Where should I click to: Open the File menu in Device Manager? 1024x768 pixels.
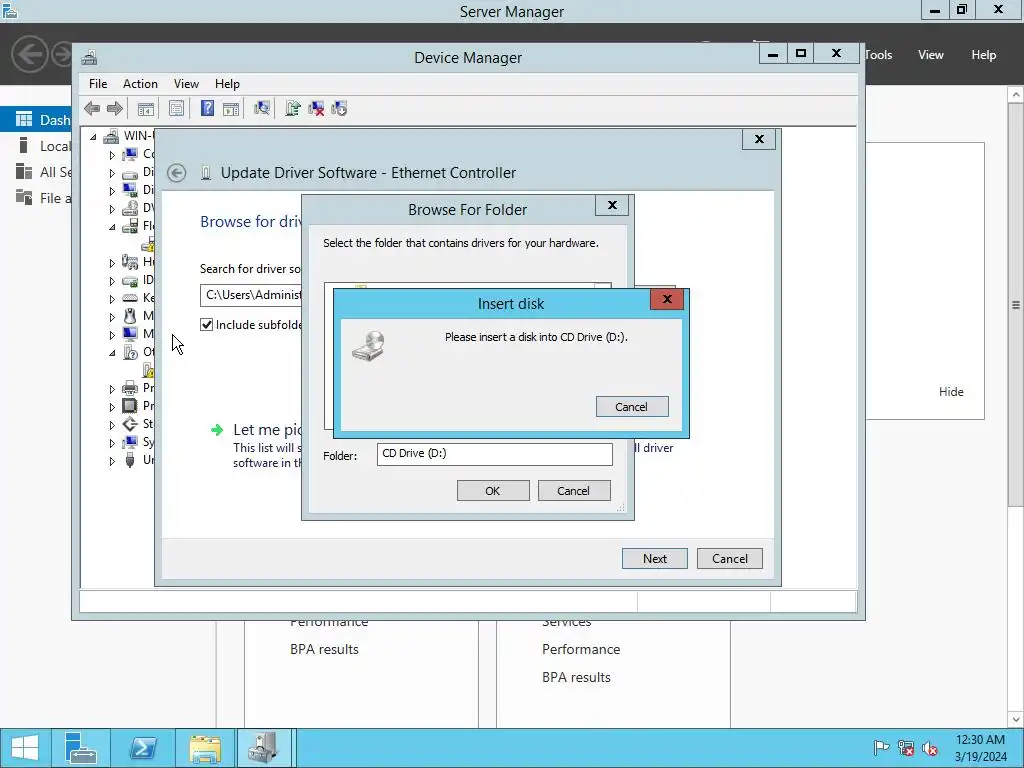pos(98,84)
